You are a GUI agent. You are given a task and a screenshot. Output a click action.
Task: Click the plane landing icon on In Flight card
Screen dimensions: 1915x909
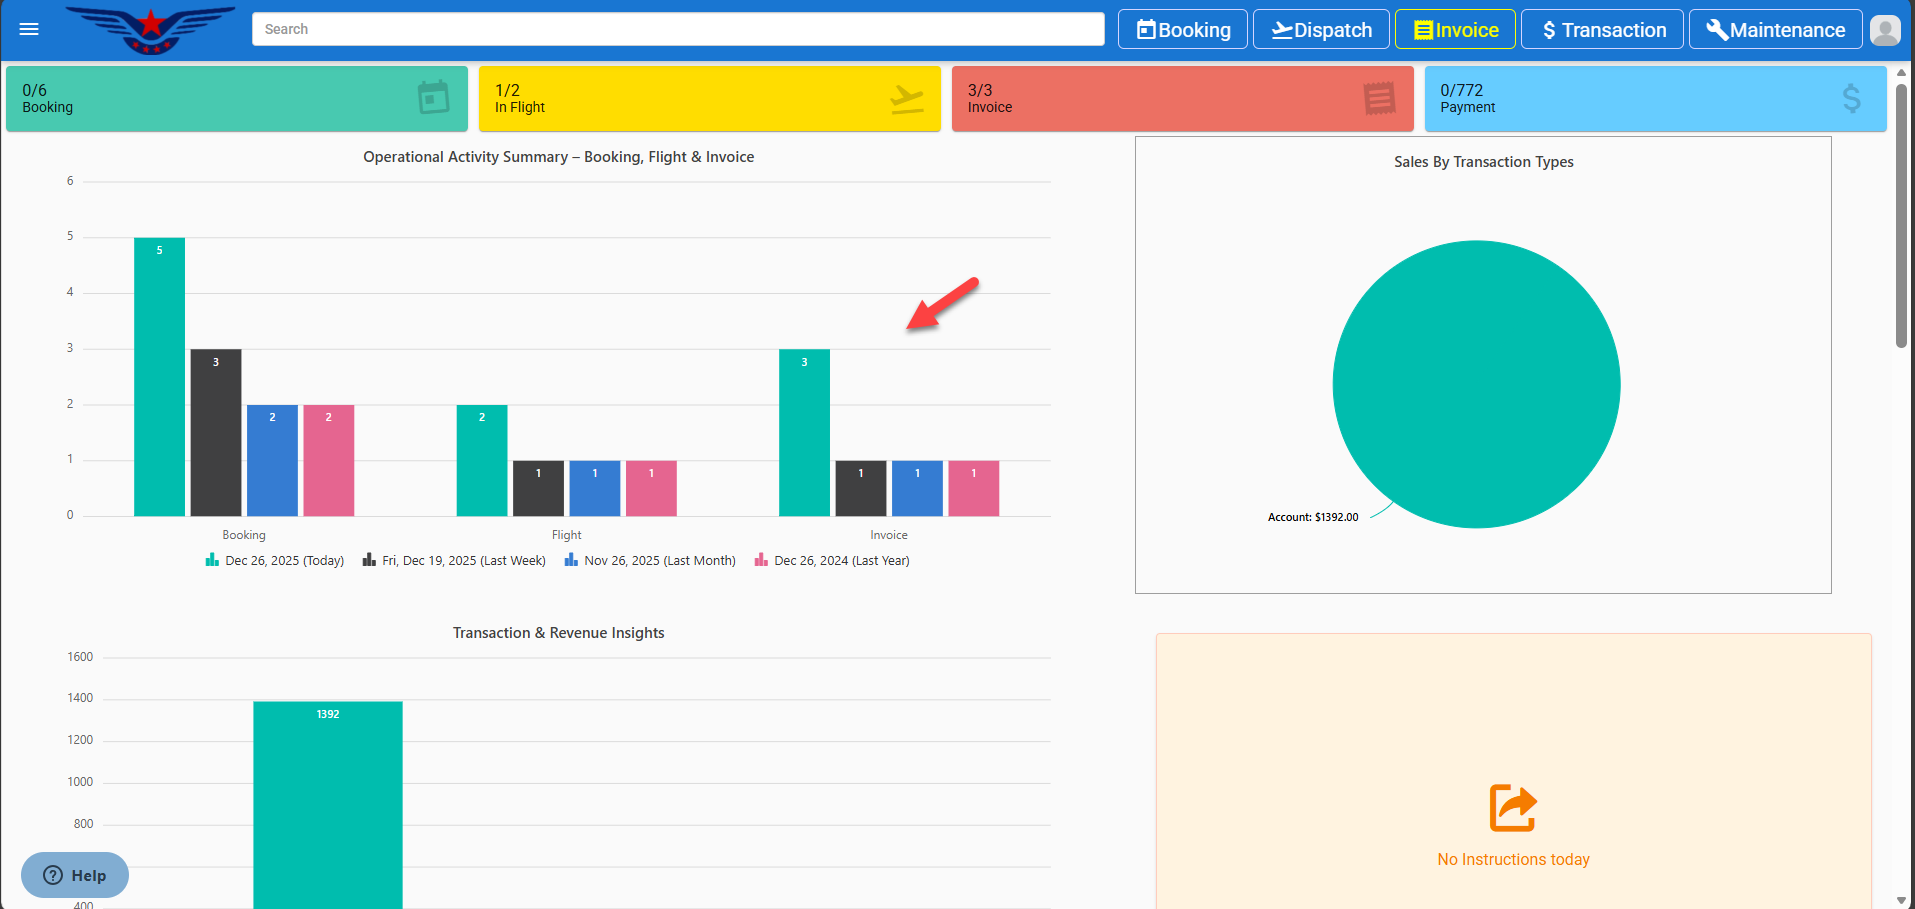coord(906,99)
